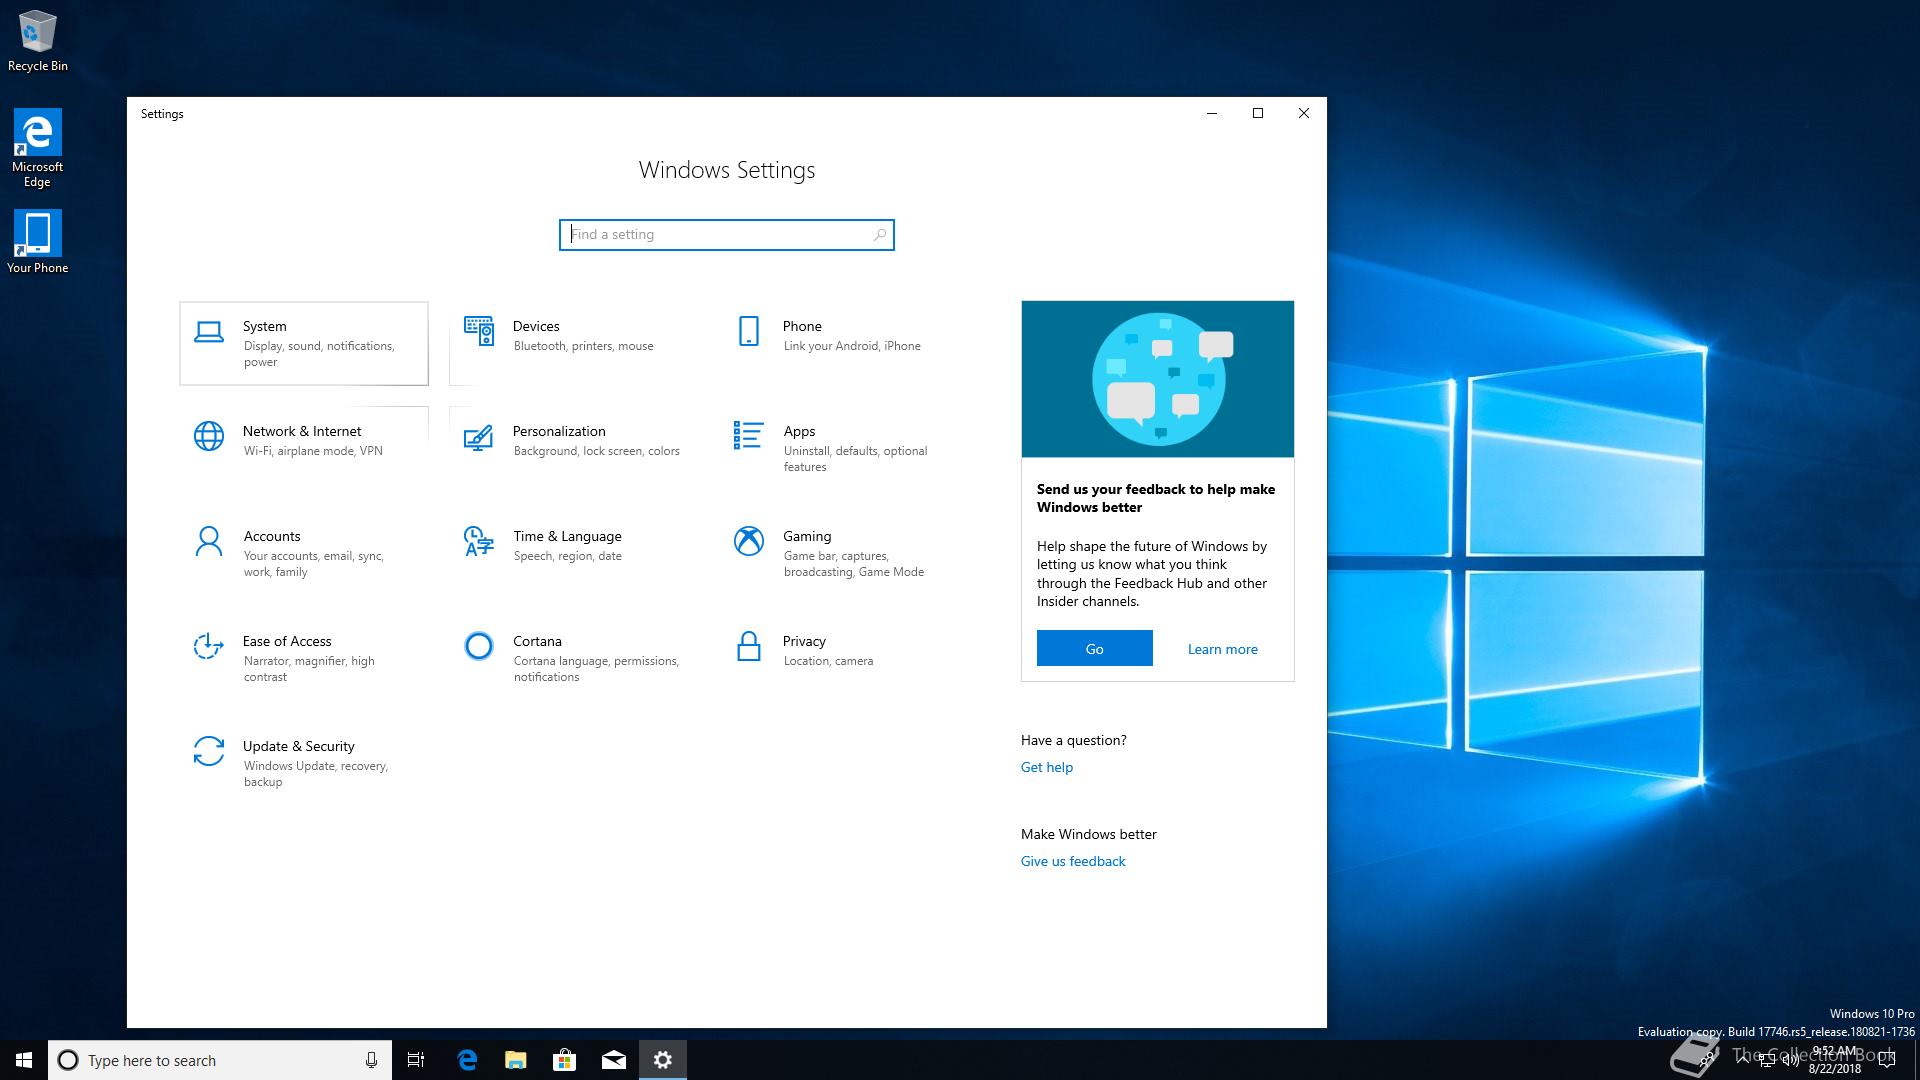Screen dimensions: 1920x1080
Task: Open the System settings laptop icon
Action: tap(209, 332)
